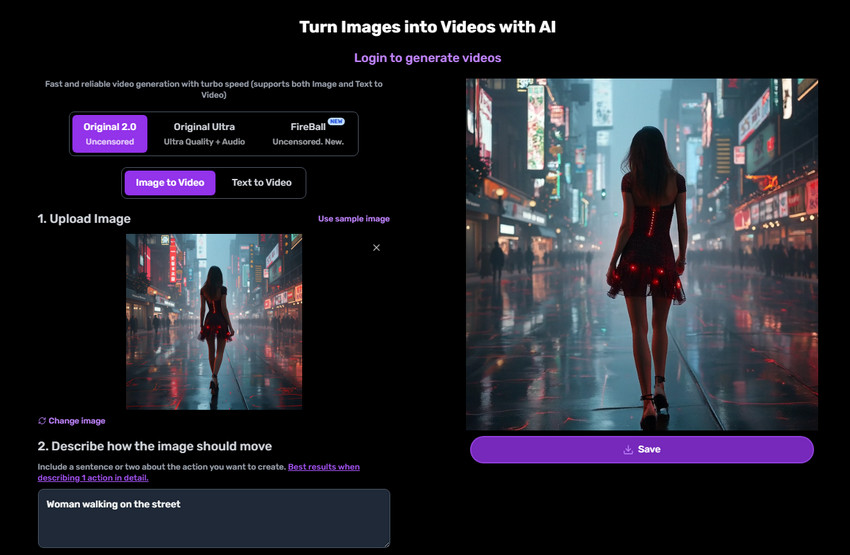Click the NEW badge on FireBall
The width and height of the screenshot is (850, 555).
336,121
